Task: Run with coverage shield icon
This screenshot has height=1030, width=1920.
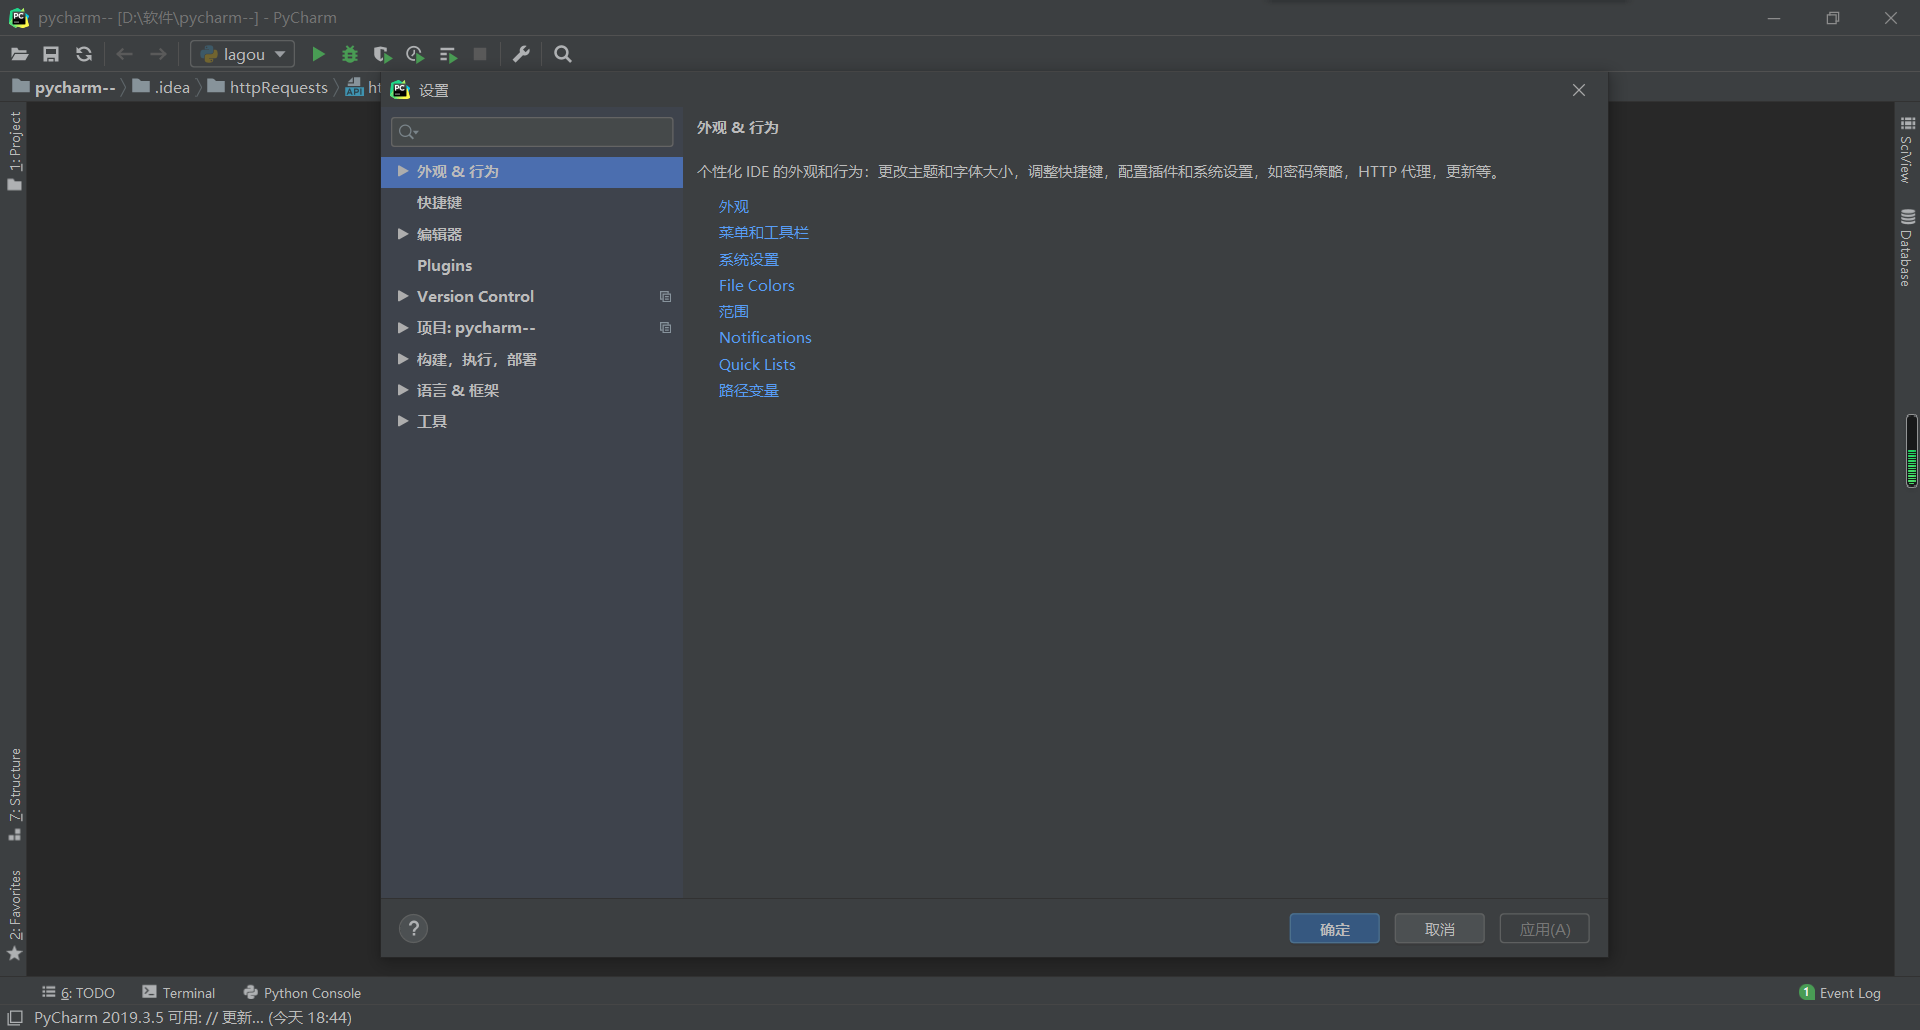Action: click(x=382, y=54)
